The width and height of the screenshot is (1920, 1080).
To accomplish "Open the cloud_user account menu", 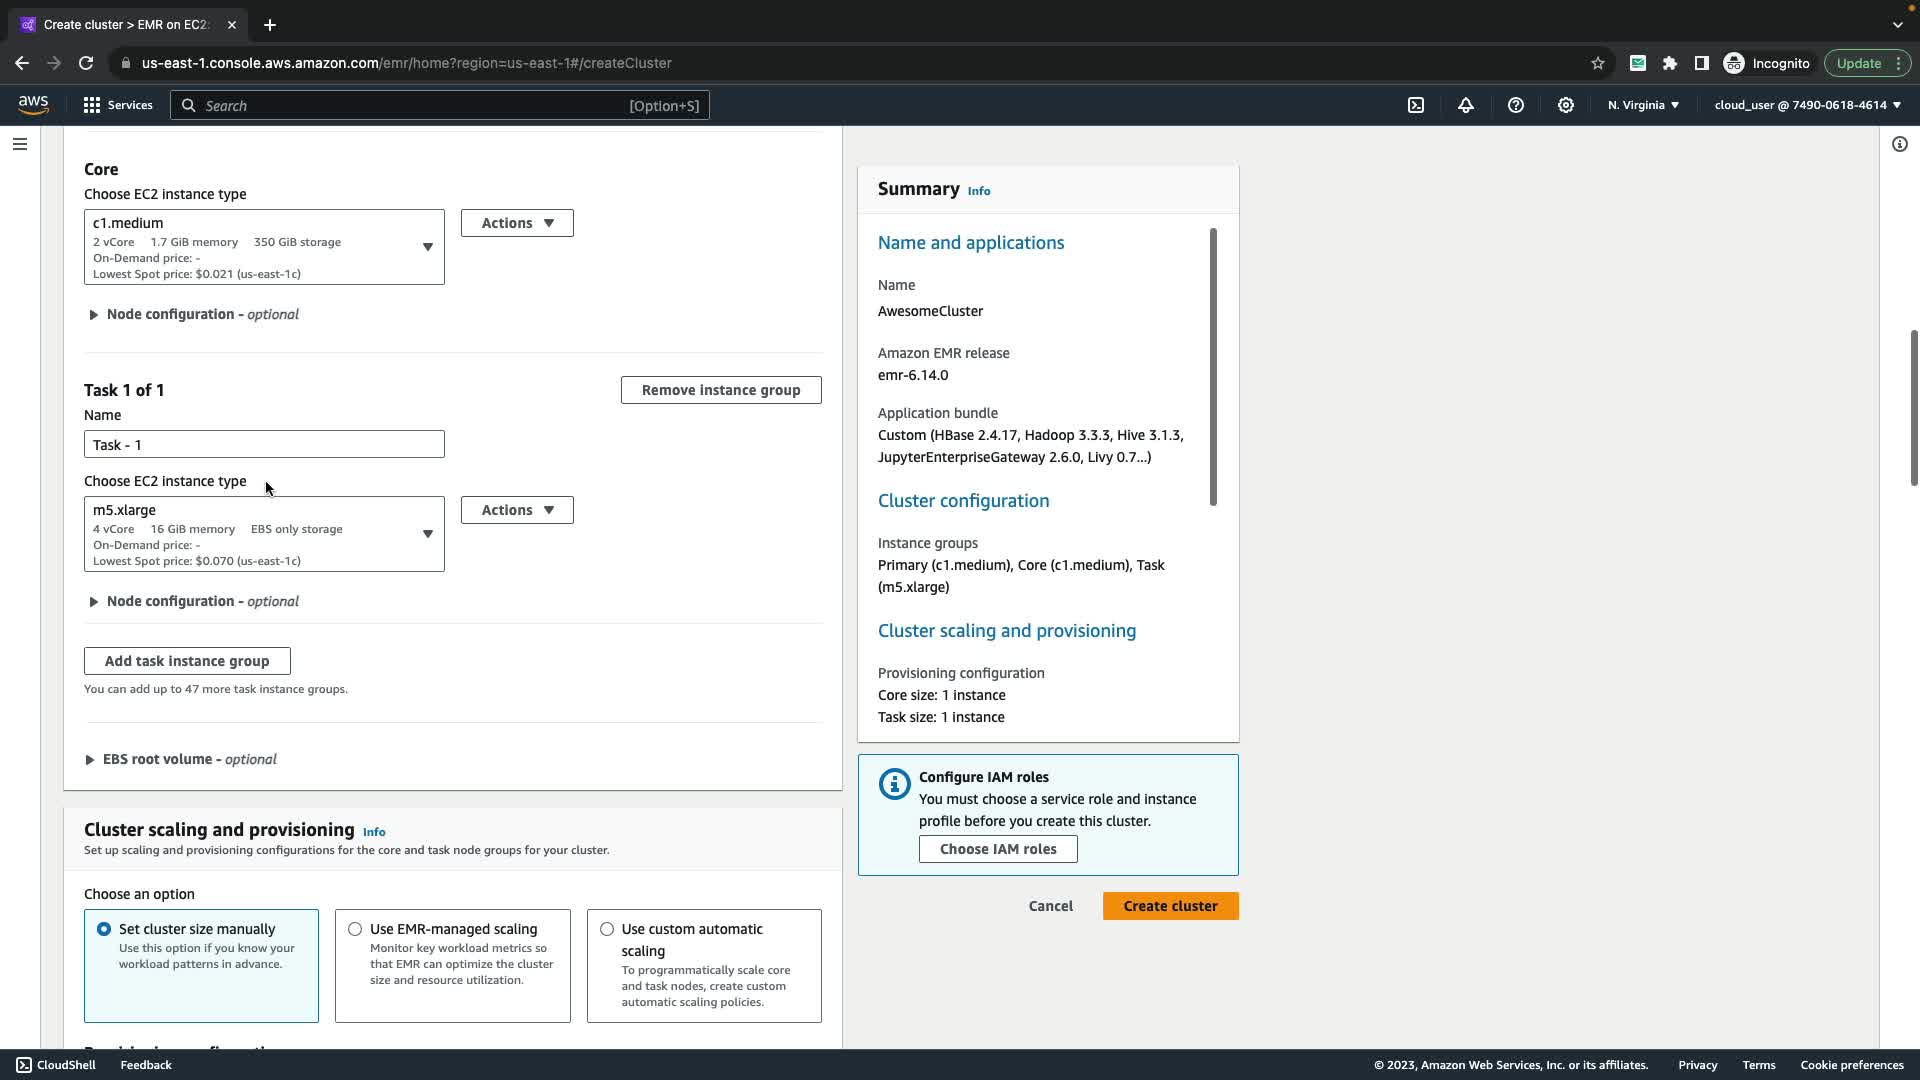I will [1807, 105].
